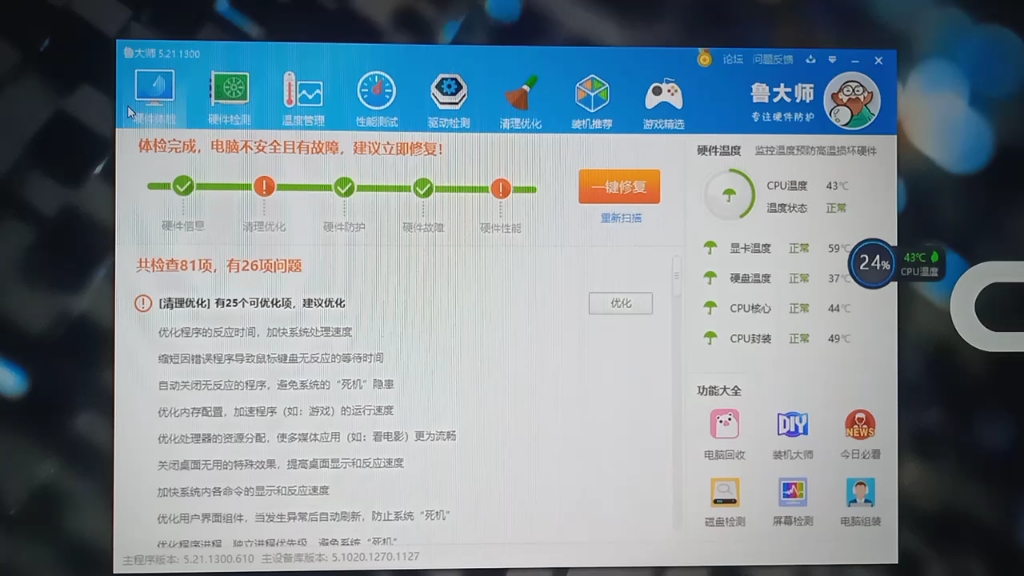Launch the 性能测试 performance test
The image size is (1024, 576).
tap(375, 95)
